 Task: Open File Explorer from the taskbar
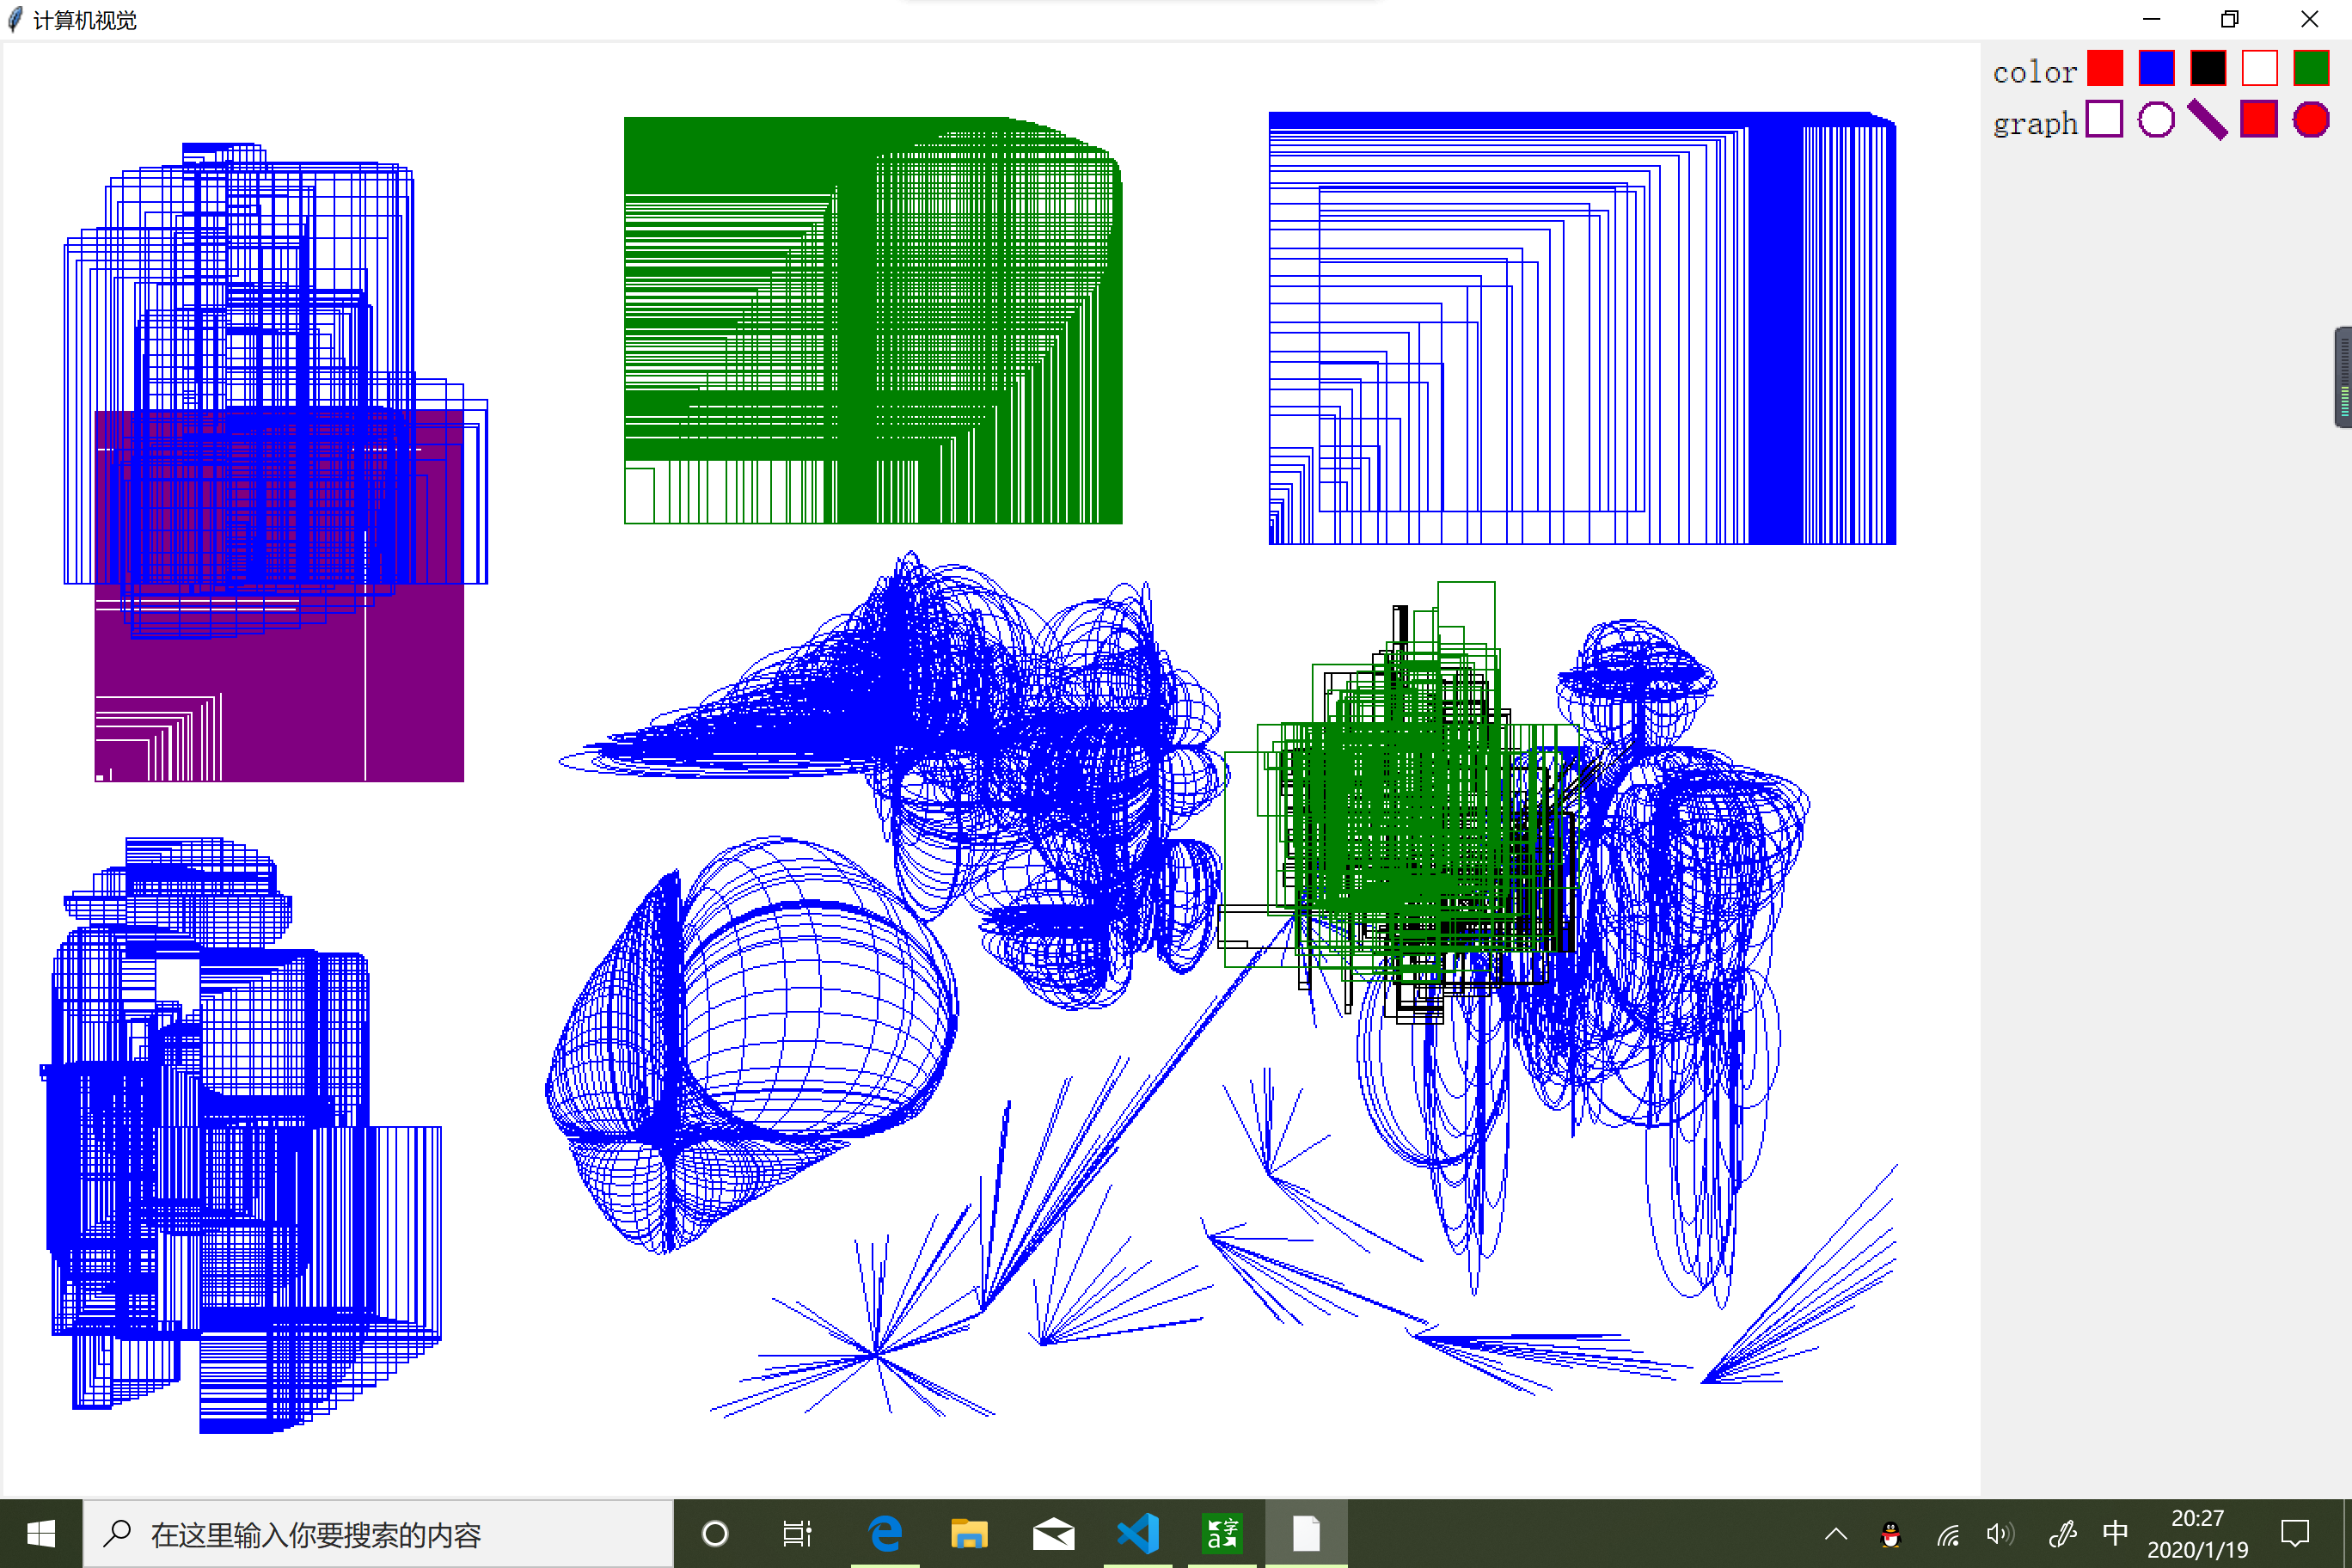click(968, 1533)
